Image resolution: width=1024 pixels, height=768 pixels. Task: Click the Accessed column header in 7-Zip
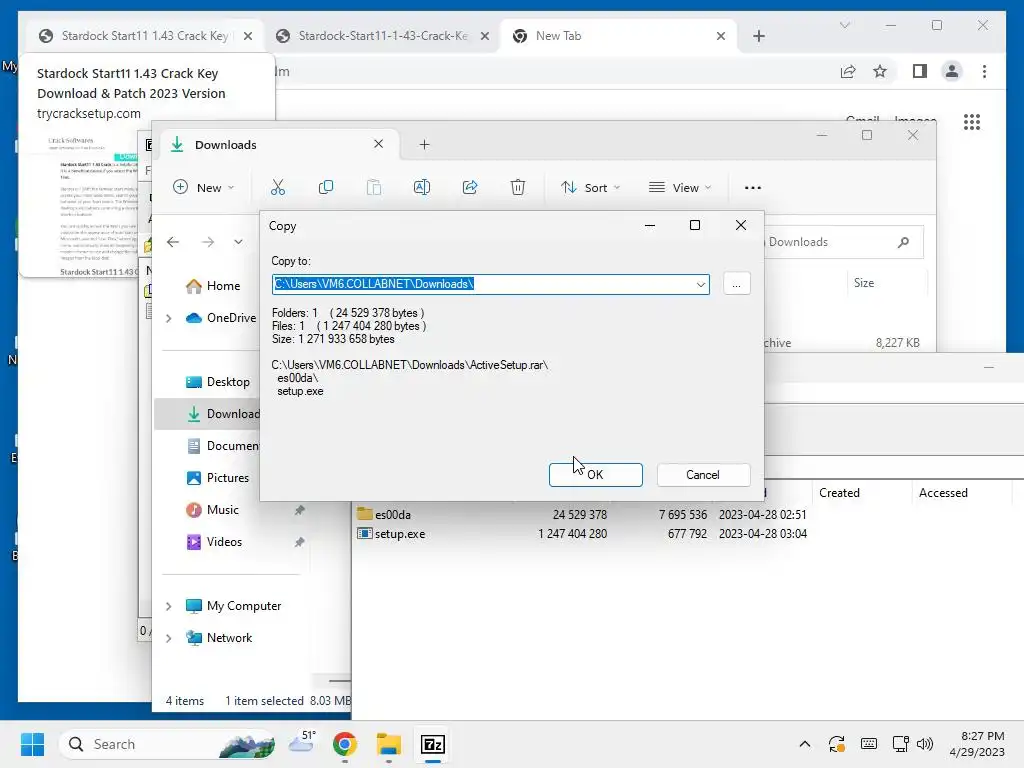point(943,493)
